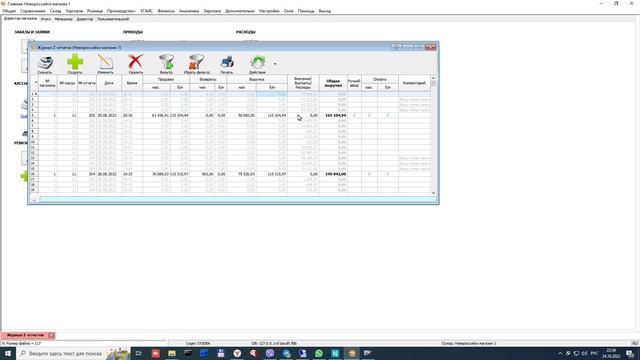Open Viber from taskbar
The width and height of the screenshot is (640, 360).
(270, 353)
